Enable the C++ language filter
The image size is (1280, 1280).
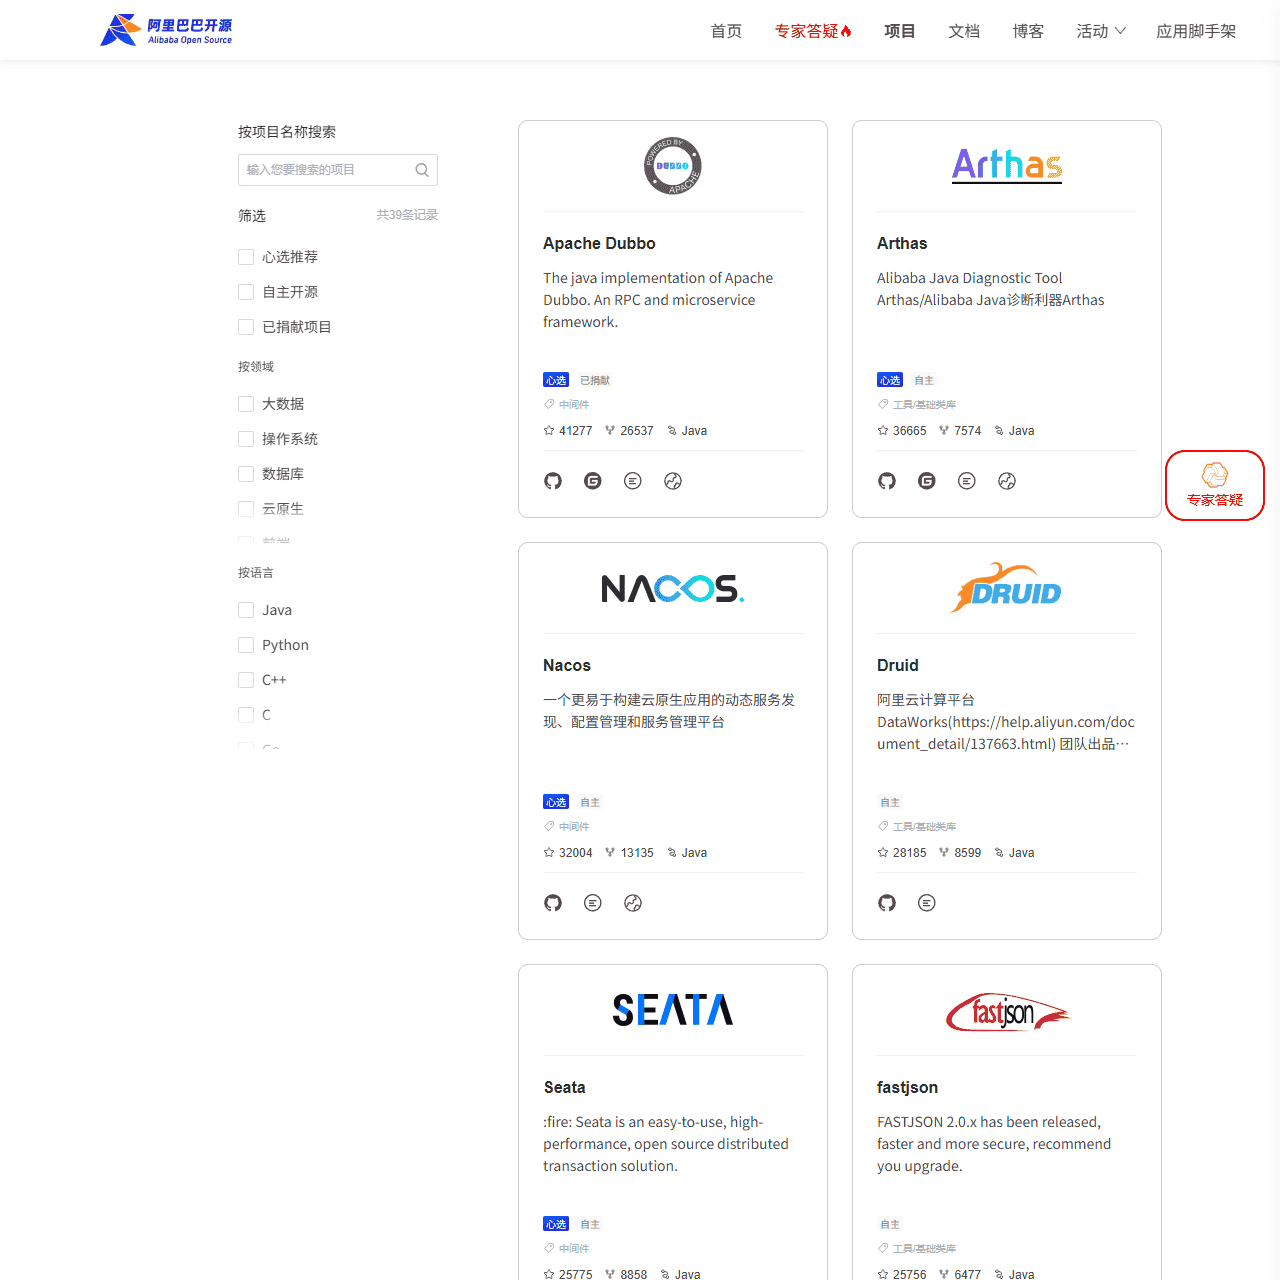click(x=245, y=680)
